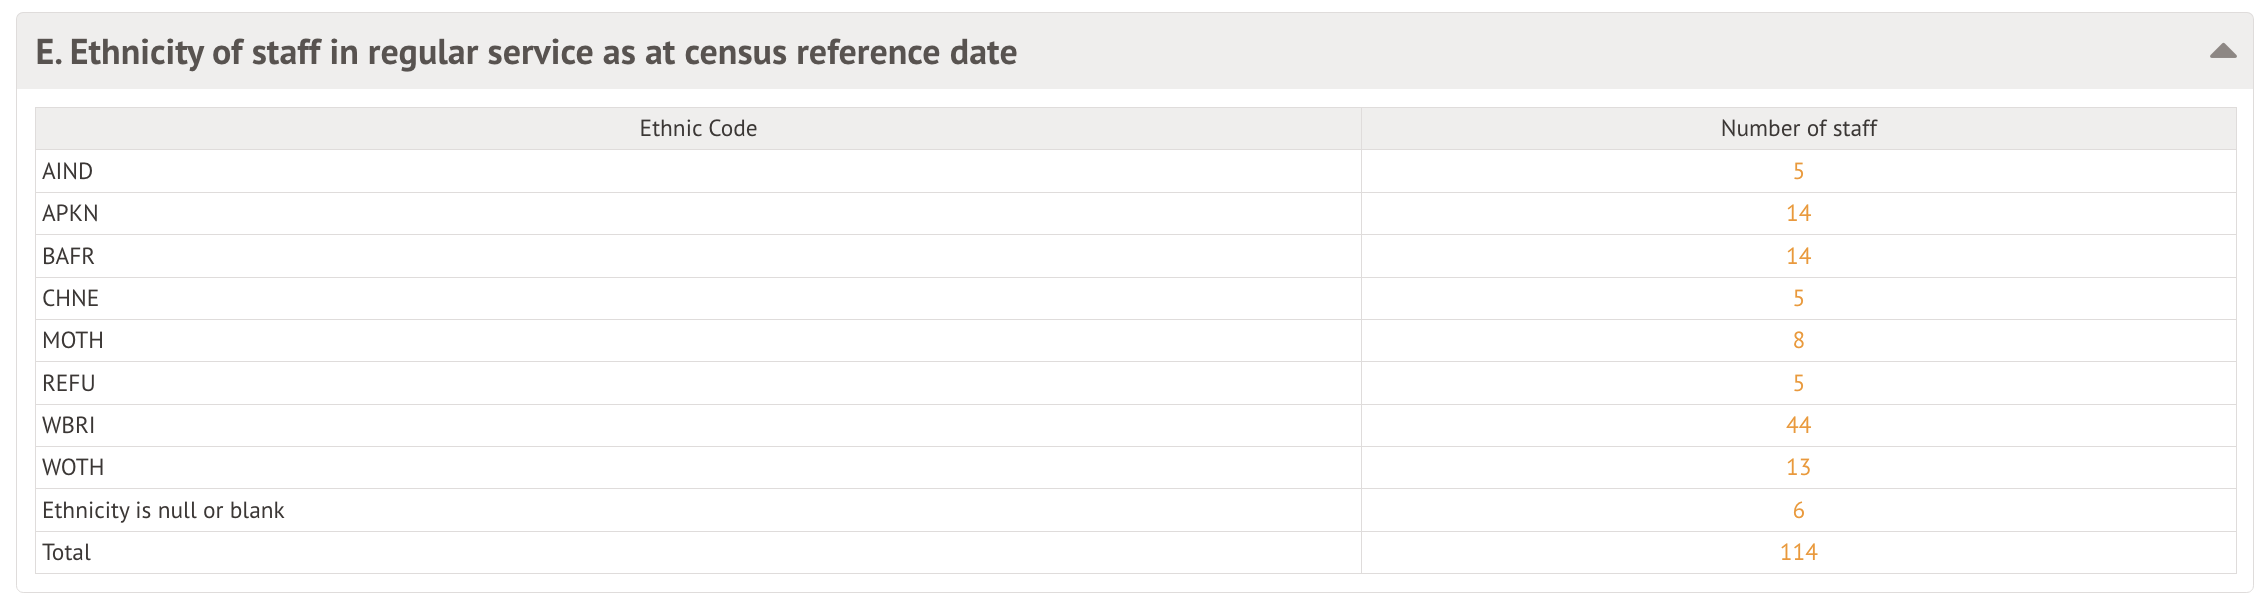
Task: Select the WBRI ethnic code cell
Action: pyautogui.click(x=69, y=426)
